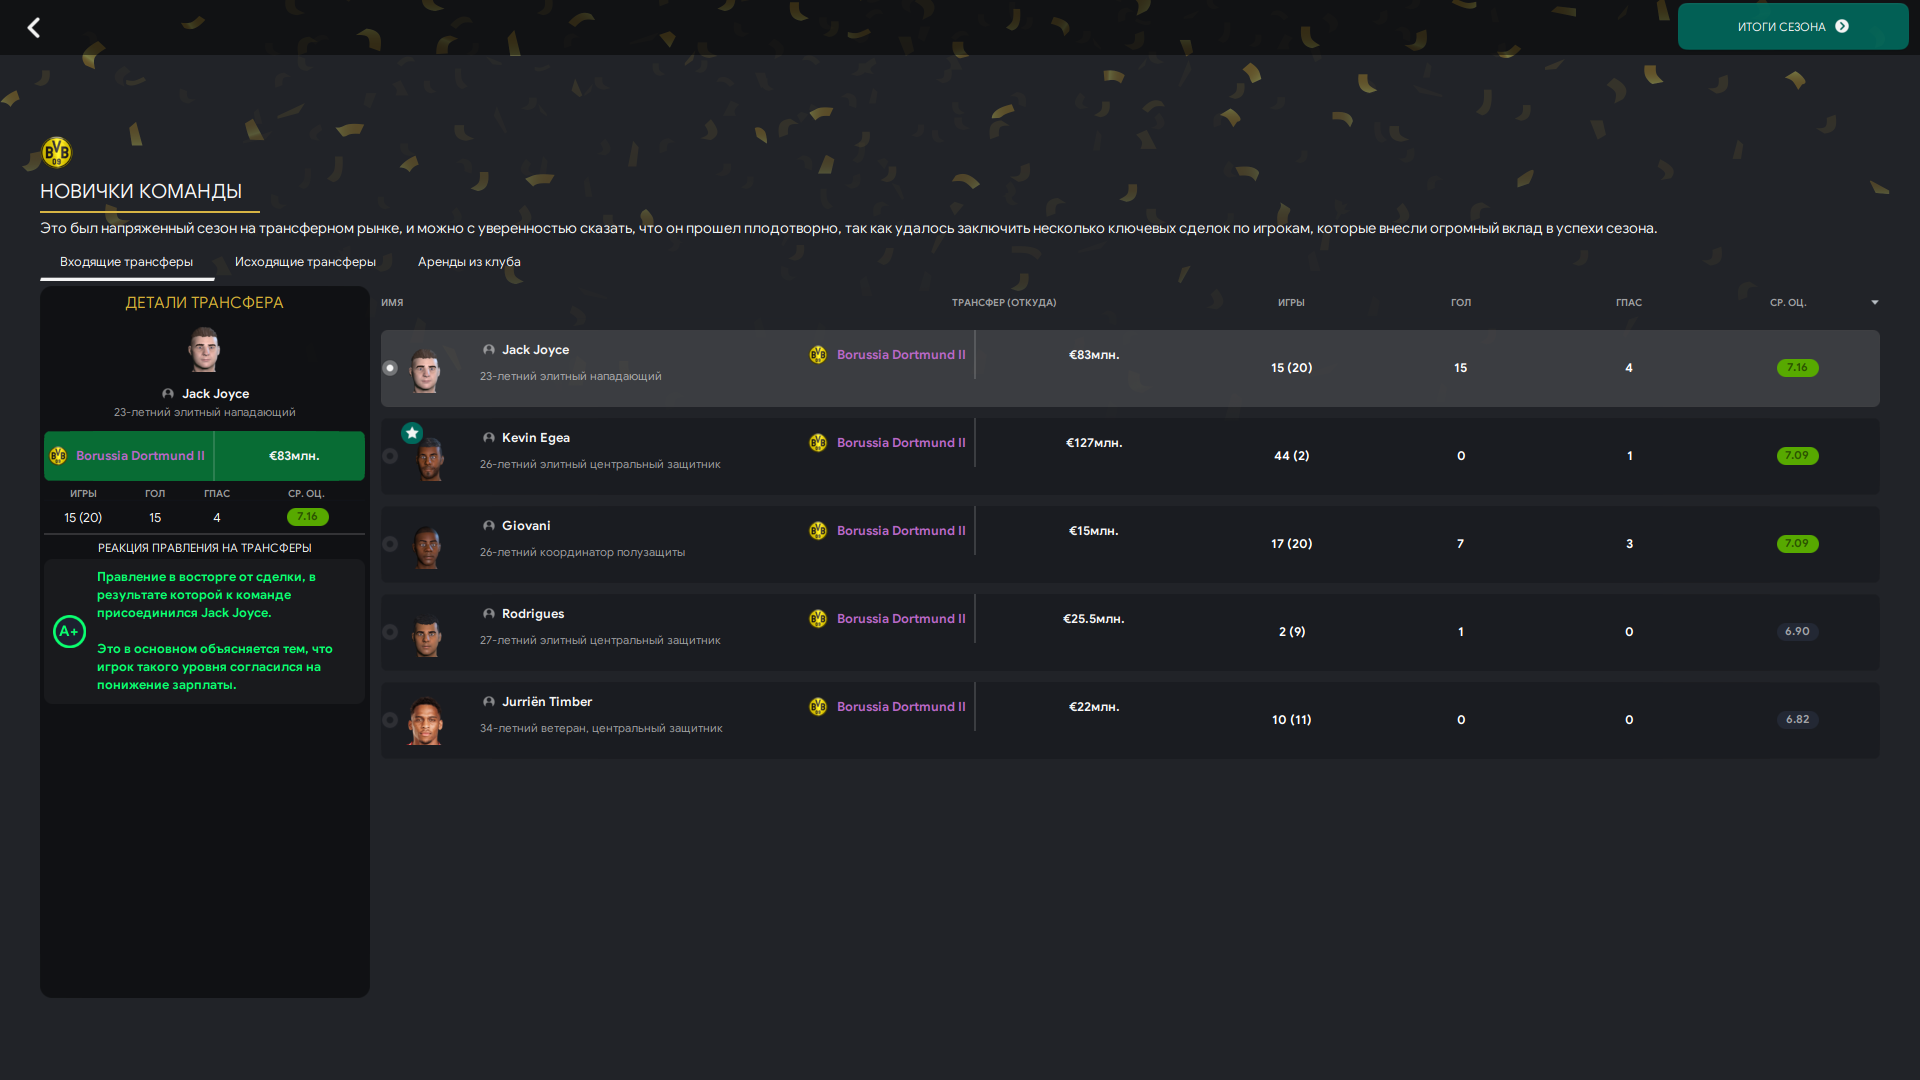Click the club badge next to Jurriën Timber's transfer
The height and width of the screenshot is (1080, 1920).
pos(818,707)
